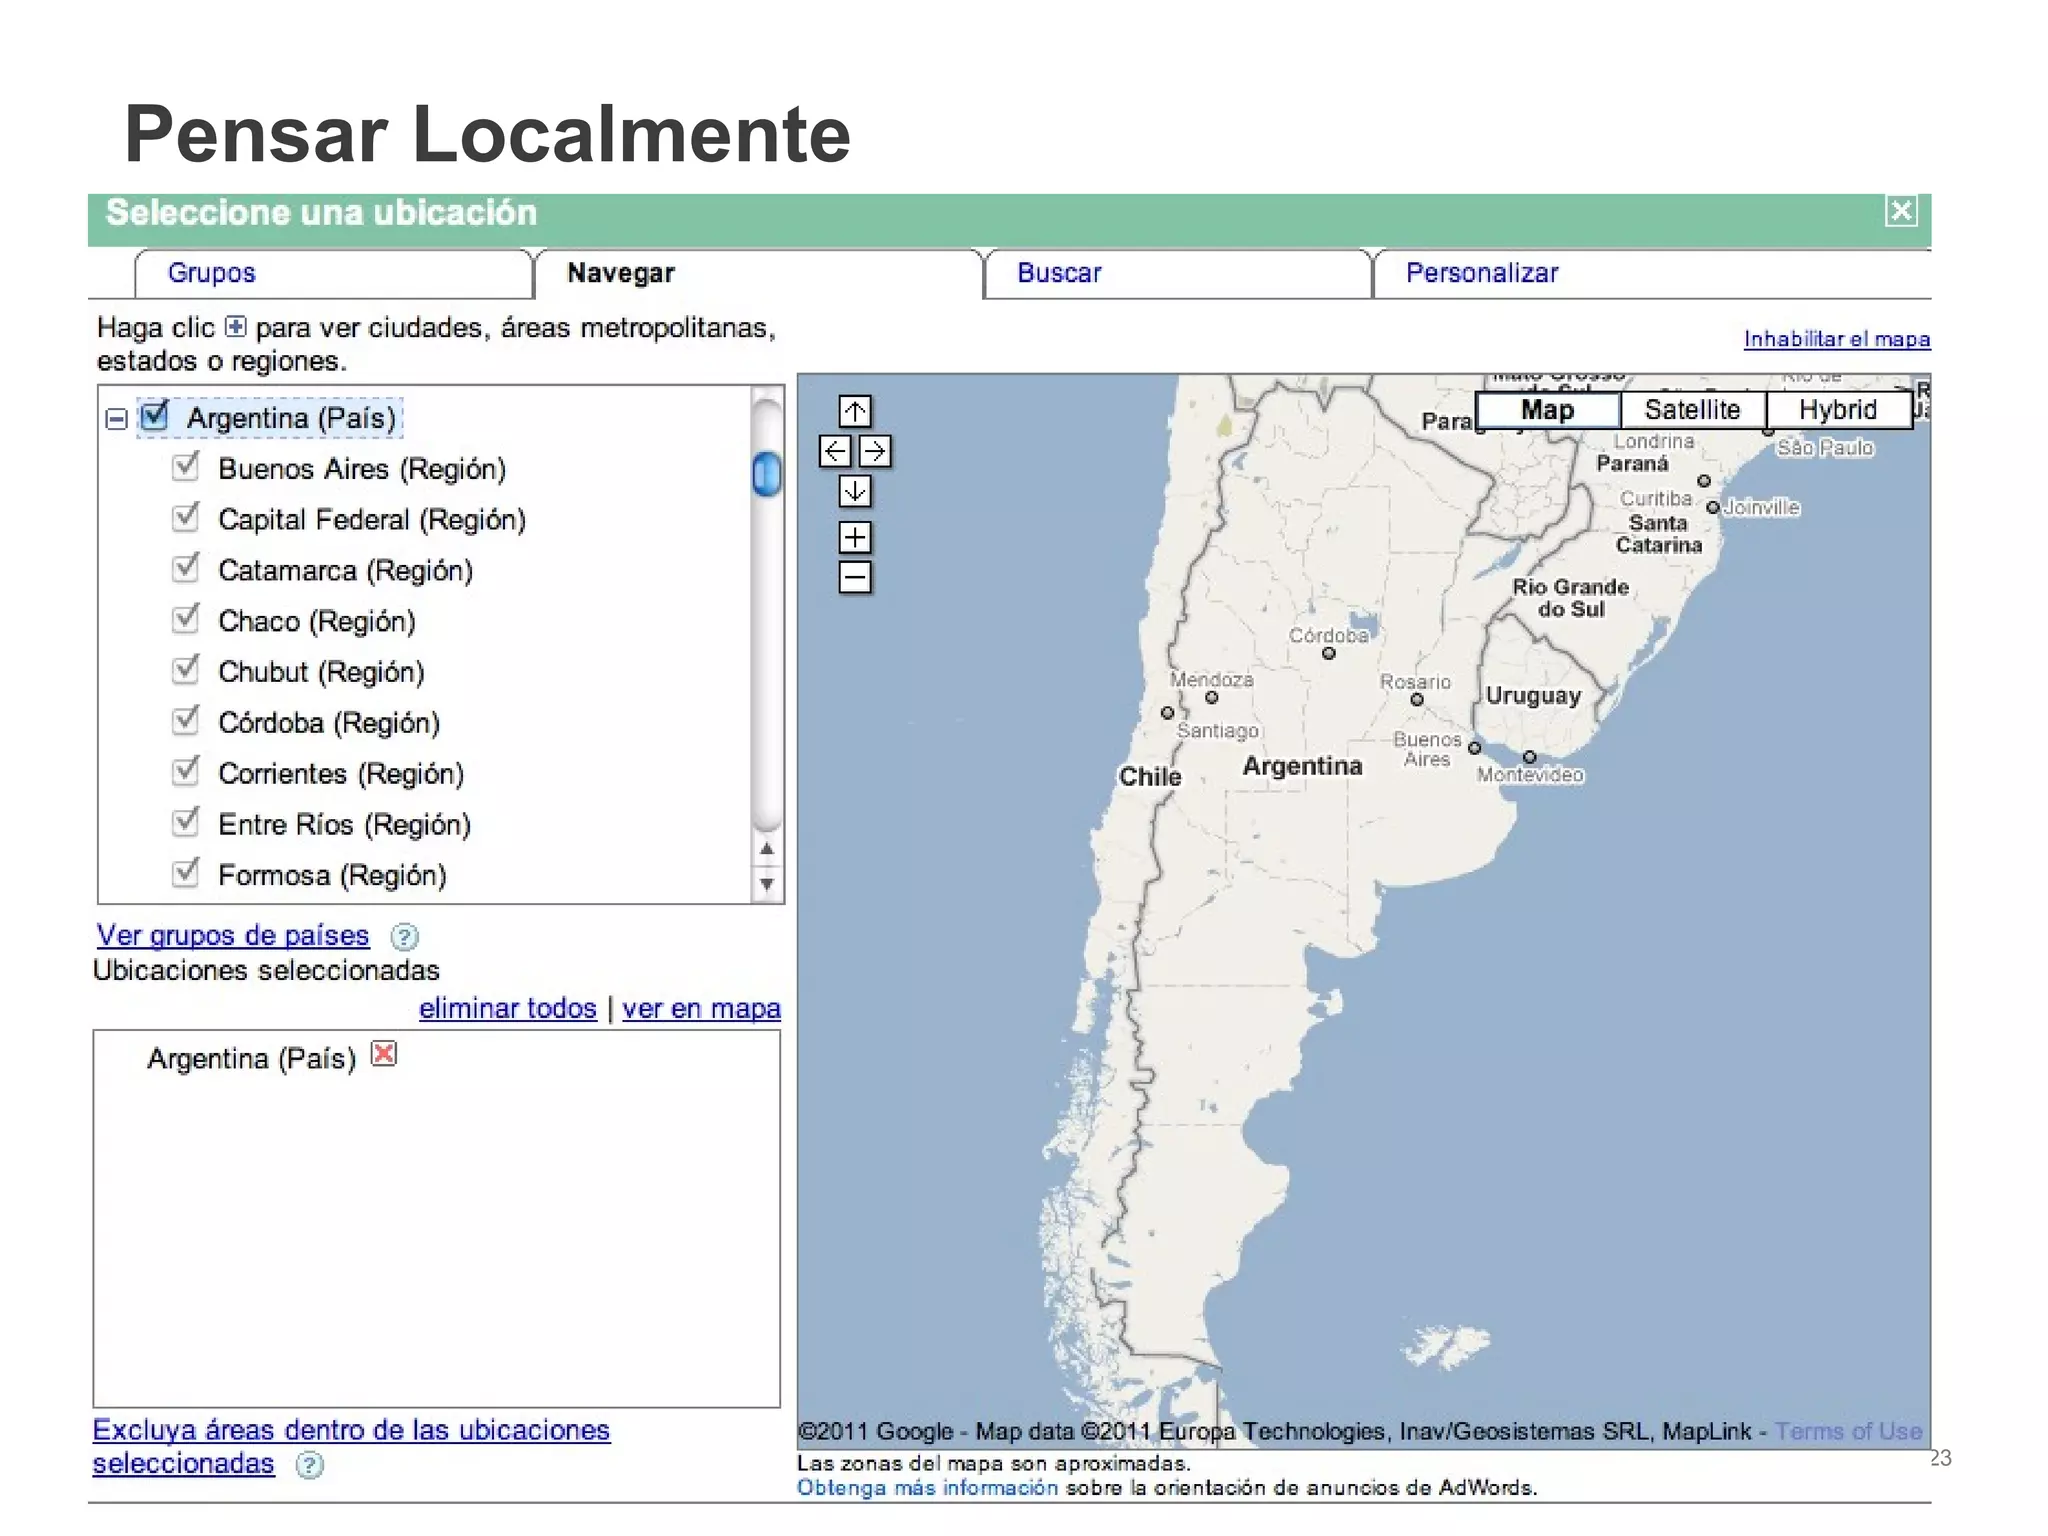Image resolution: width=2048 pixels, height=1536 pixels.
Task: Click the Uruguay label on the map
Action: click(1533, 696)
